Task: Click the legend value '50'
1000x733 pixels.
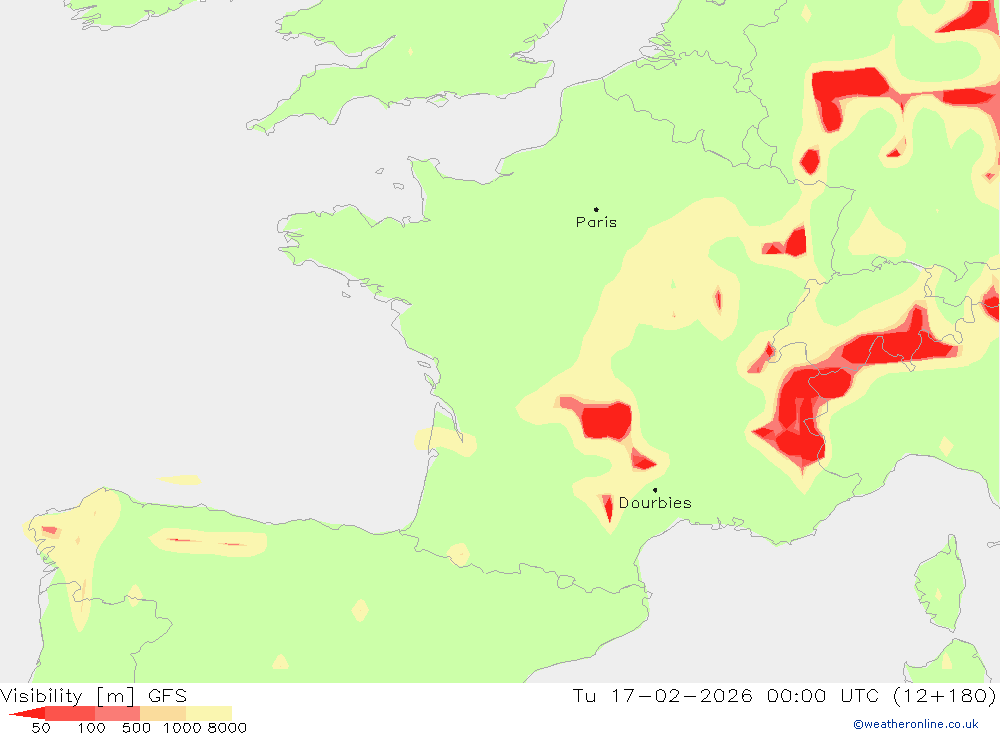Action: (x=41, y=728)
